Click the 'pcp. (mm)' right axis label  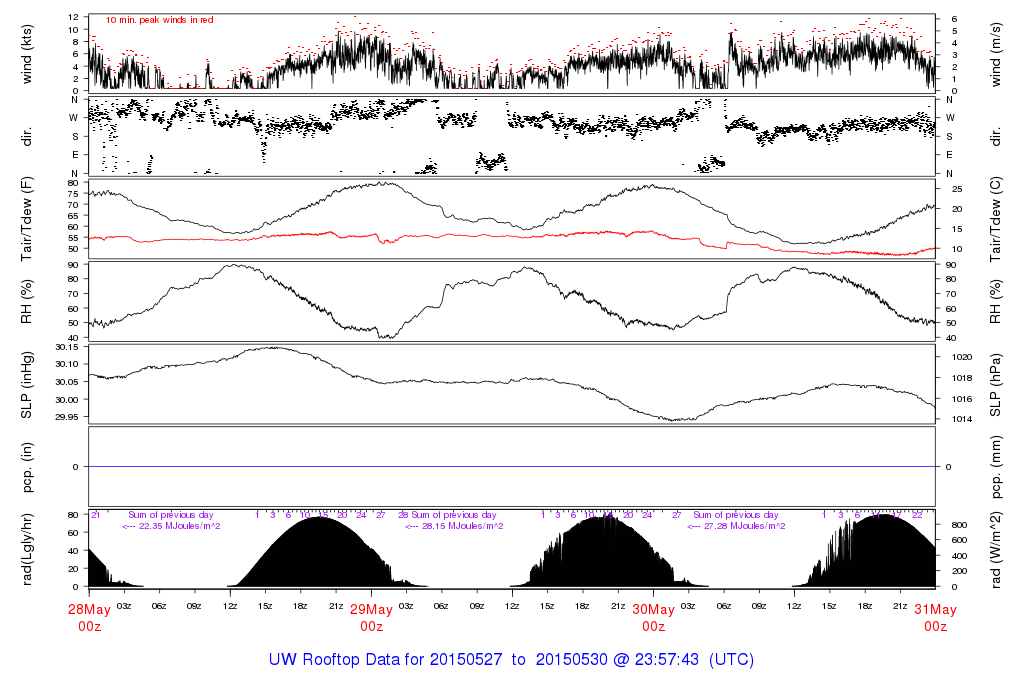pos(995,466)
